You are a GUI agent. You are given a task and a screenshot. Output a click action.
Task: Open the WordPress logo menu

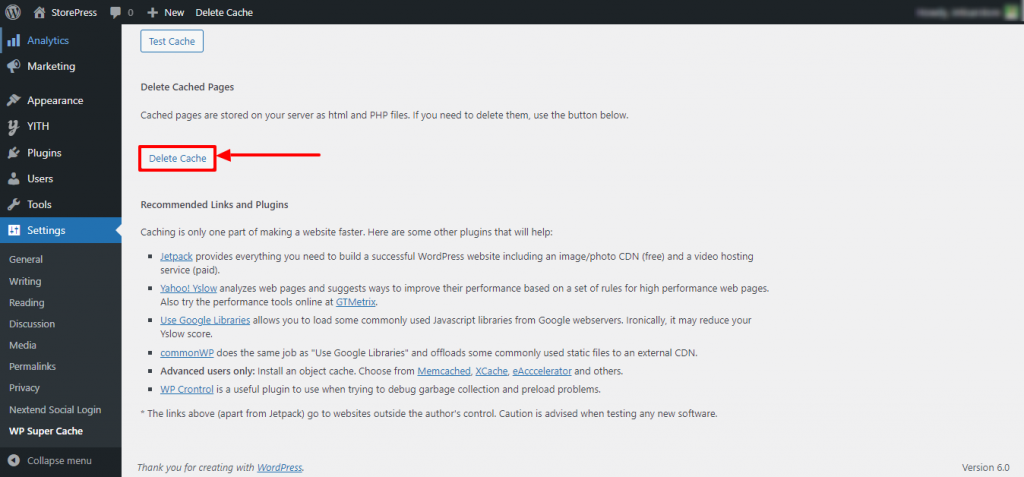pos(13,12)
